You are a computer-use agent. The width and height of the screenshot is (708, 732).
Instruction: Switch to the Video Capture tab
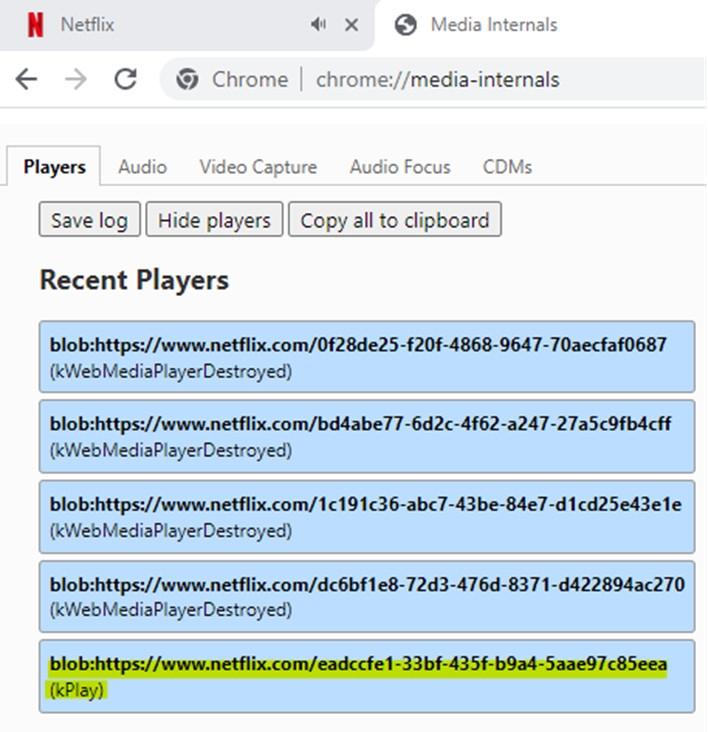[258, 167]
